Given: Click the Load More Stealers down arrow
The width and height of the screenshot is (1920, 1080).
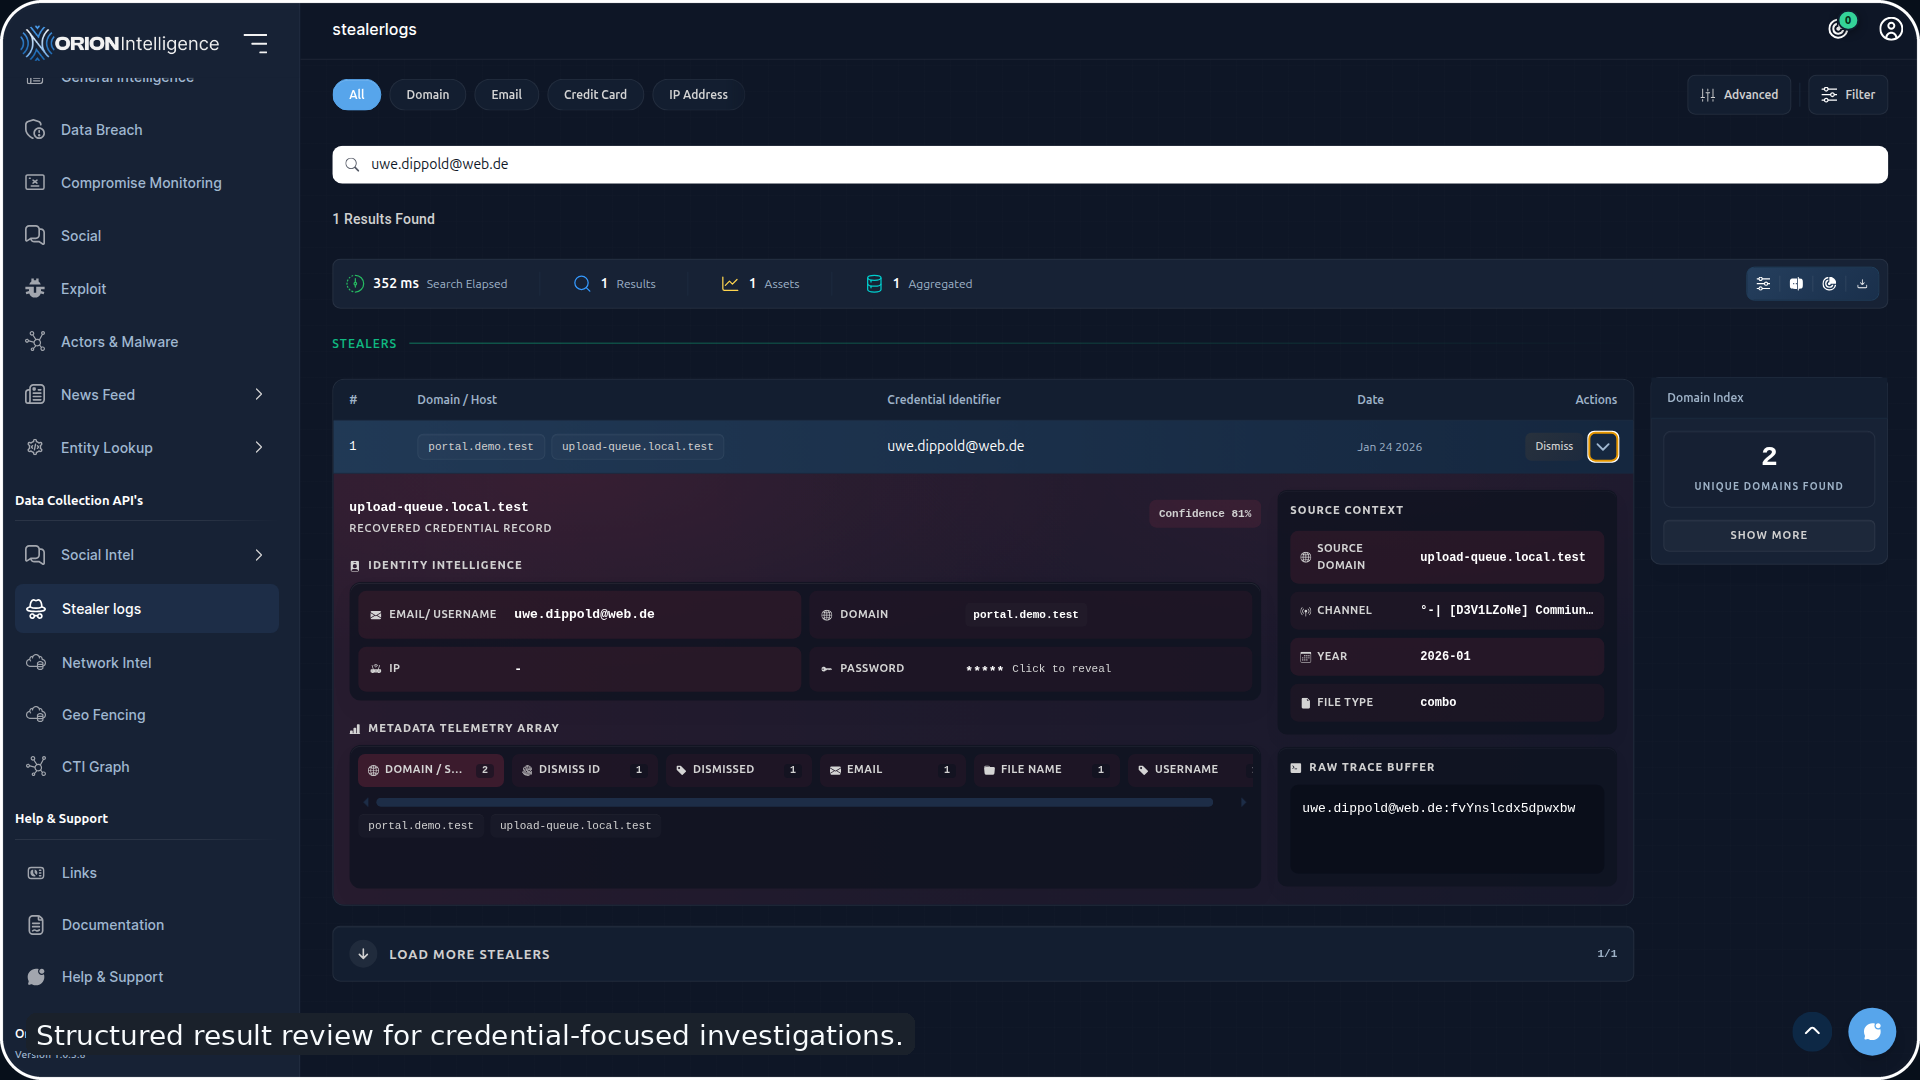Looking at the screenshot, I should click(364, 954).
